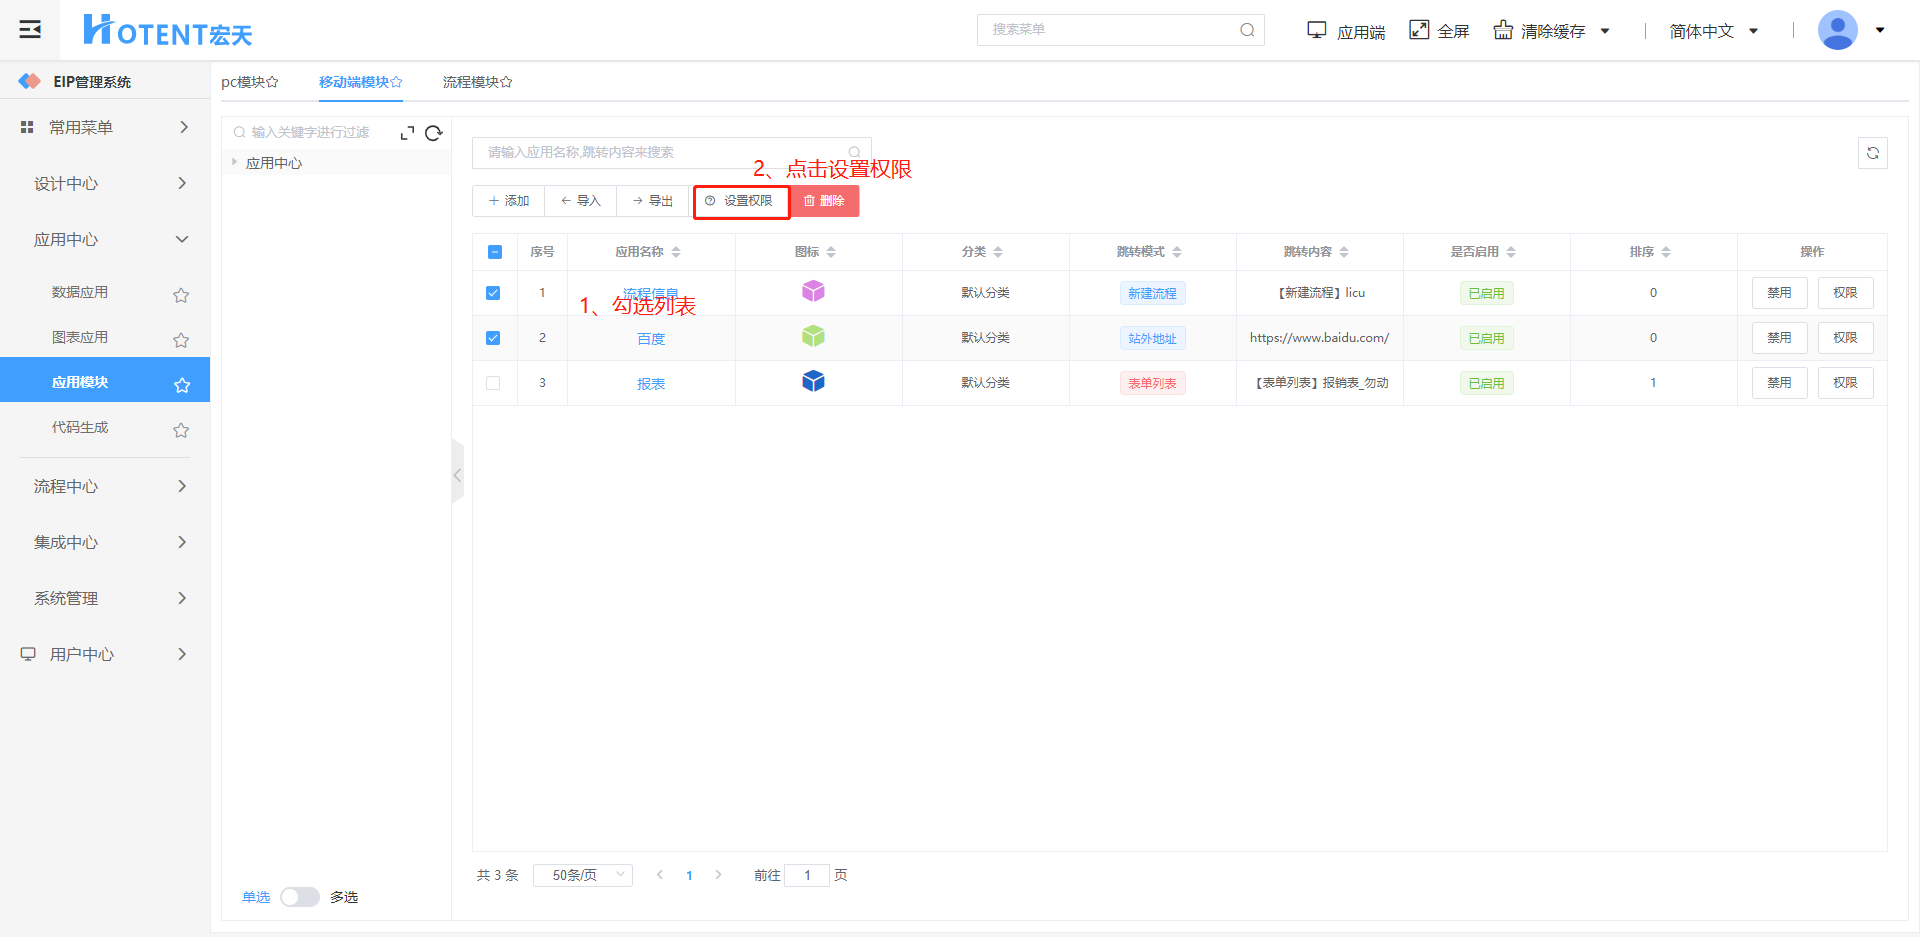Click the 全屏 fullscreen icon
This screenshot has width=1920, height=937.
point(1419,30)
